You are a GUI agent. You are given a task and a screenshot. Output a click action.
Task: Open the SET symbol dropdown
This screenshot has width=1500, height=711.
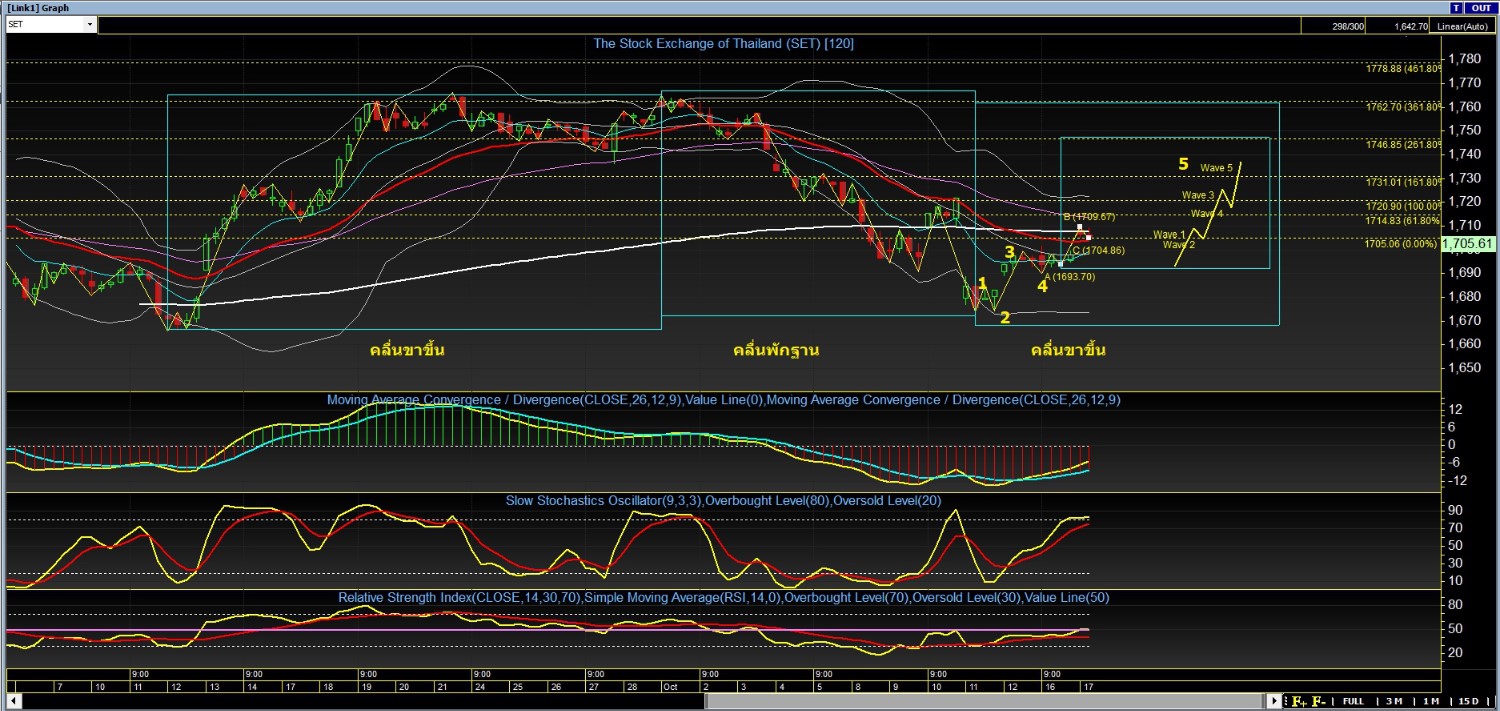(x=91, y=24)
